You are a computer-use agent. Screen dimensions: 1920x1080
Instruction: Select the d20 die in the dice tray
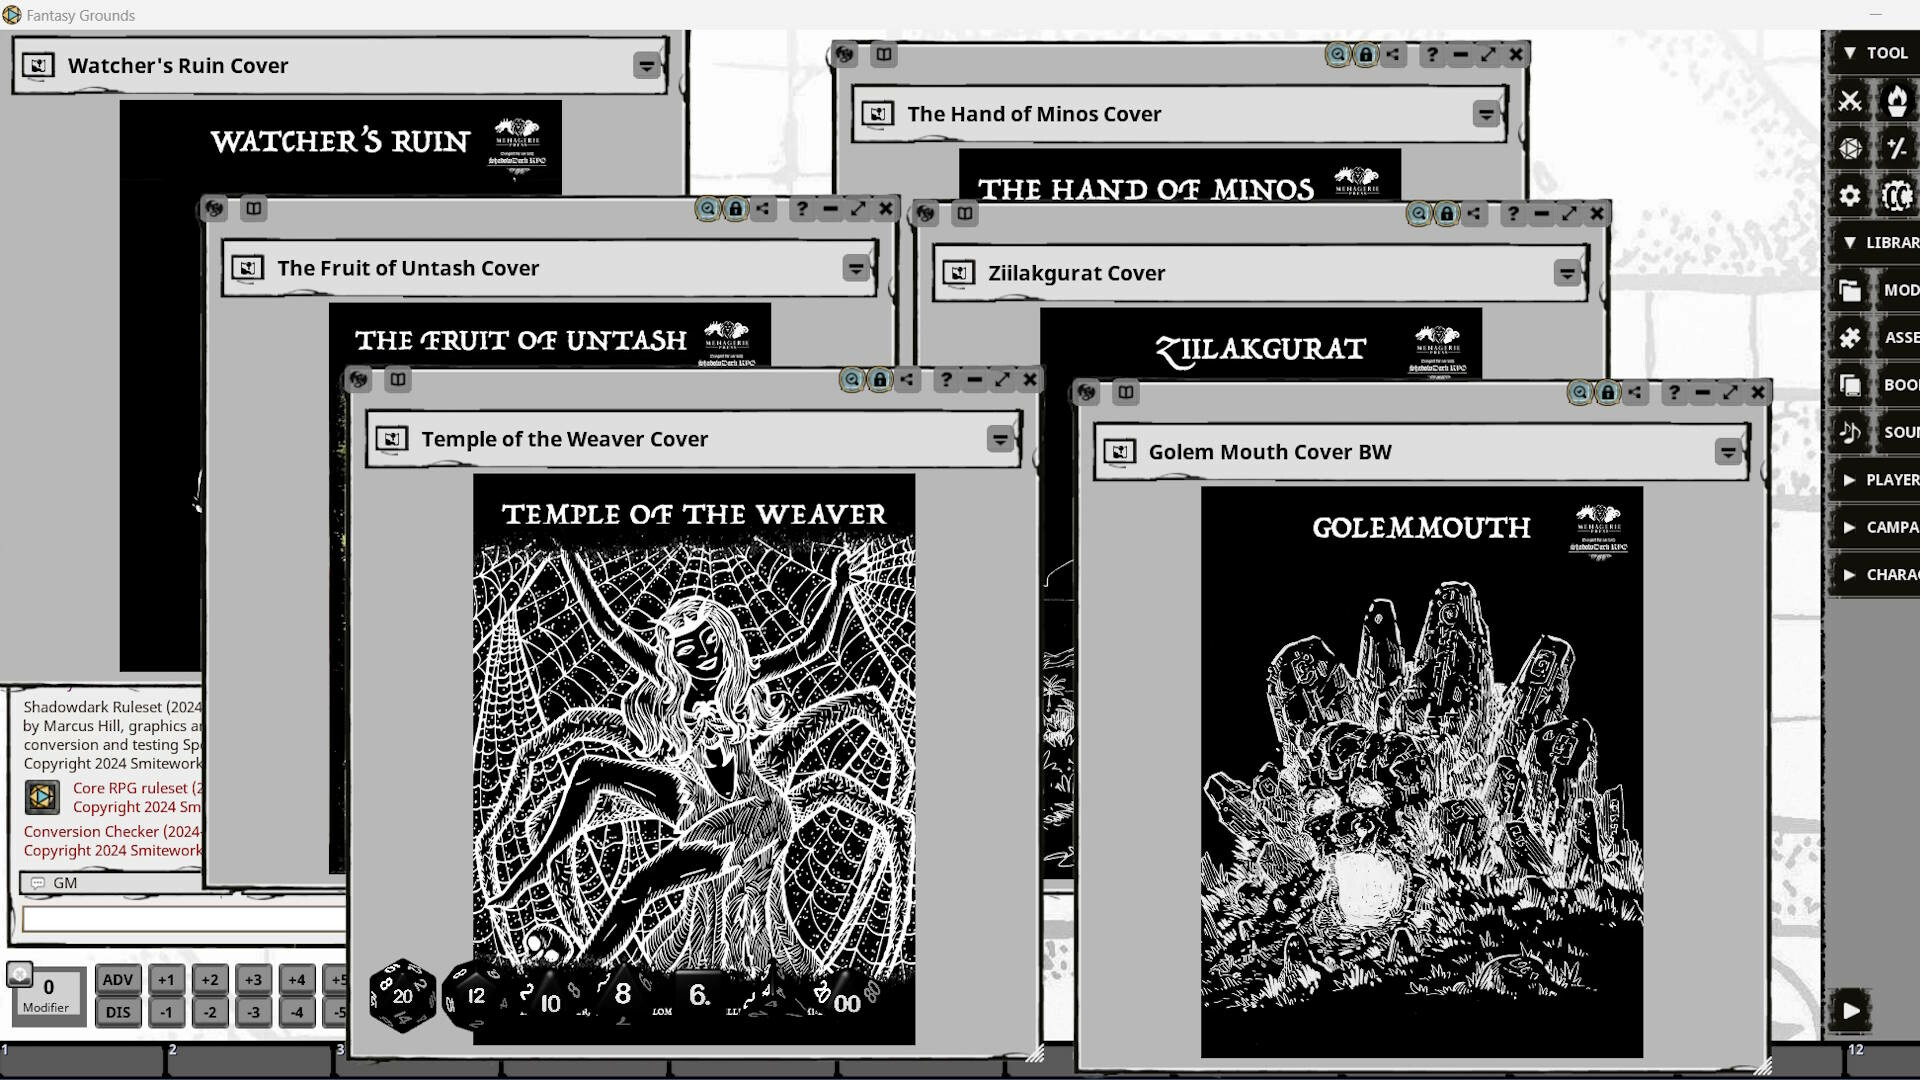click(x=400, y=996)
